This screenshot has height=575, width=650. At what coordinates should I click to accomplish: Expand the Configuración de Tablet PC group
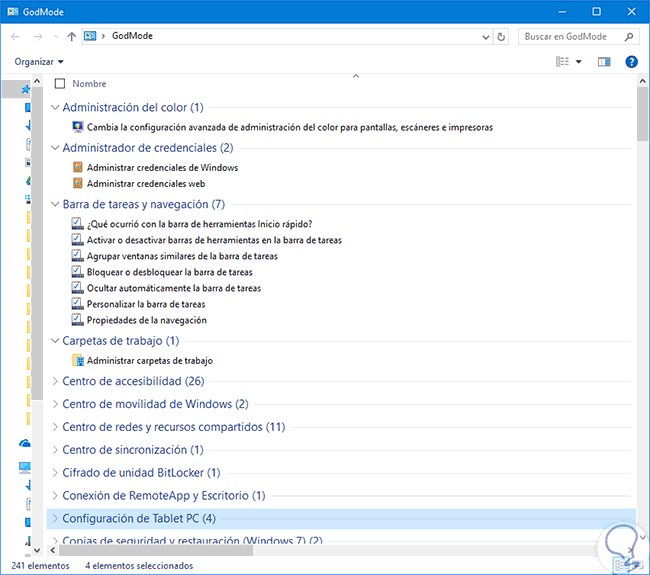[x=55, y=518]
